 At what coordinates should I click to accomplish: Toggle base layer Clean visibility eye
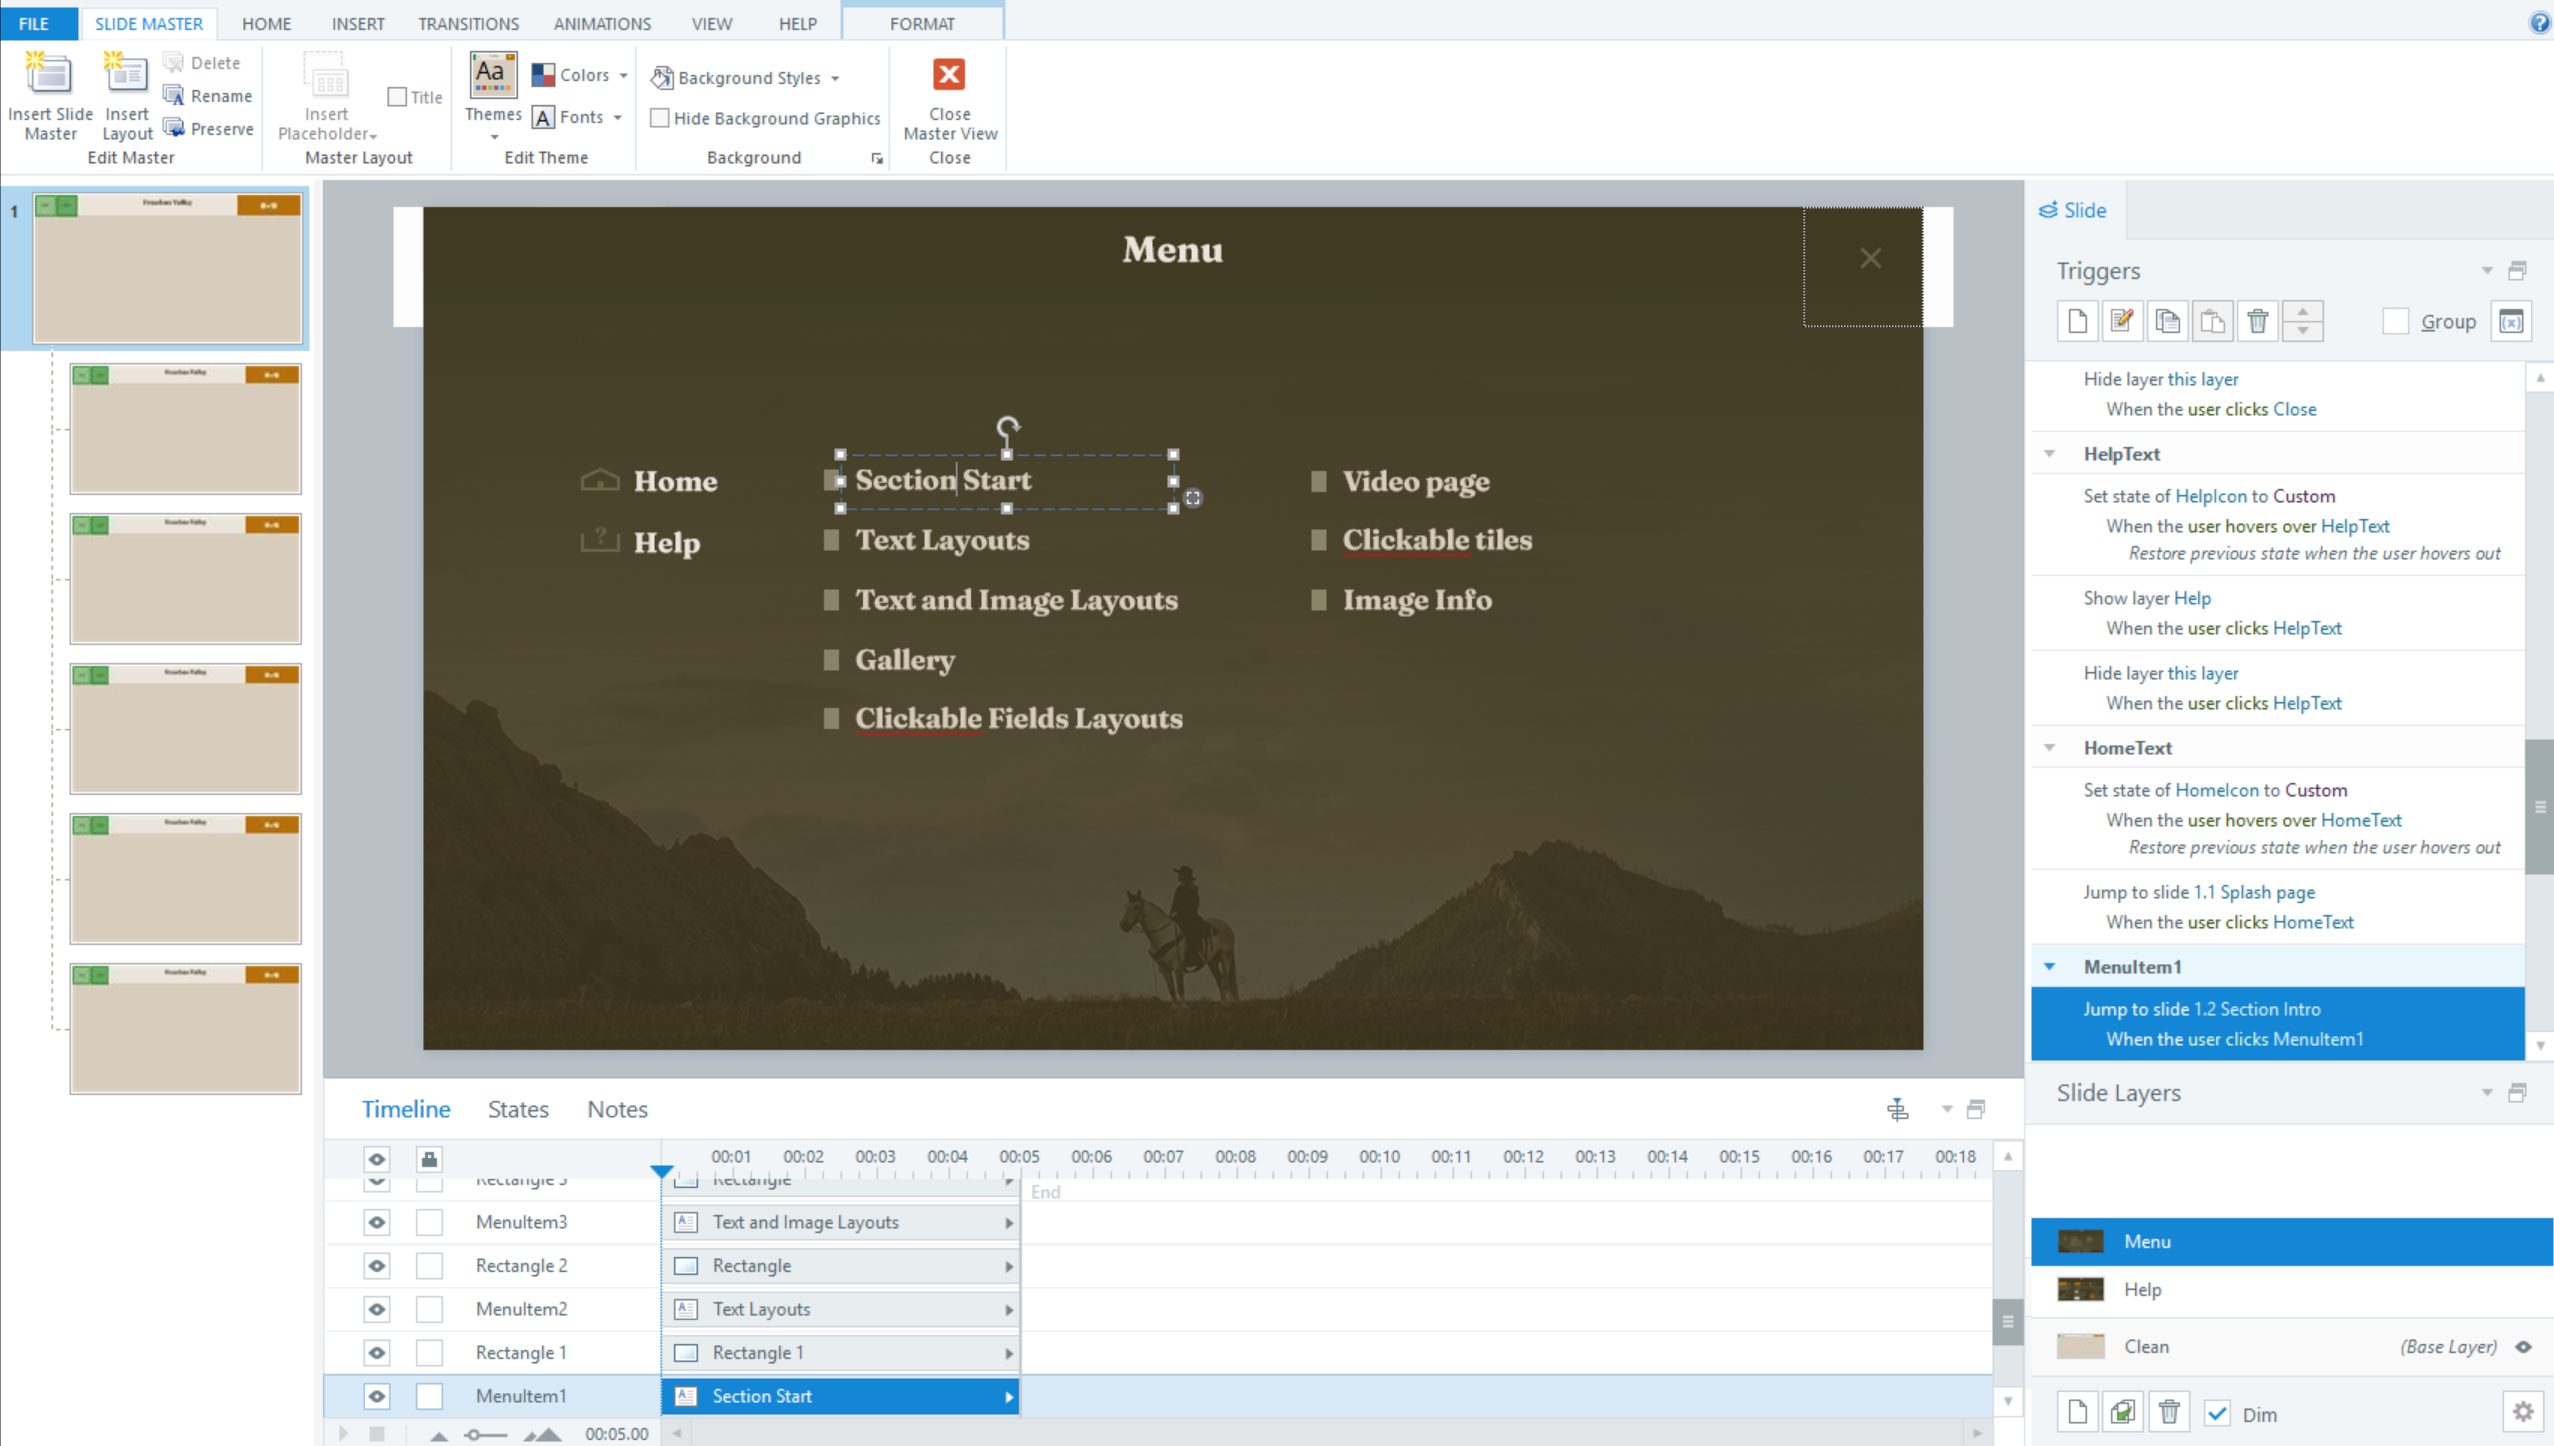[2523, 1347]
